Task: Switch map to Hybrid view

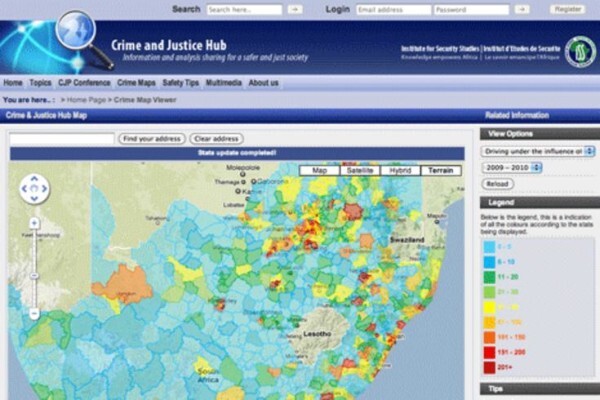Action: (400, 171)
